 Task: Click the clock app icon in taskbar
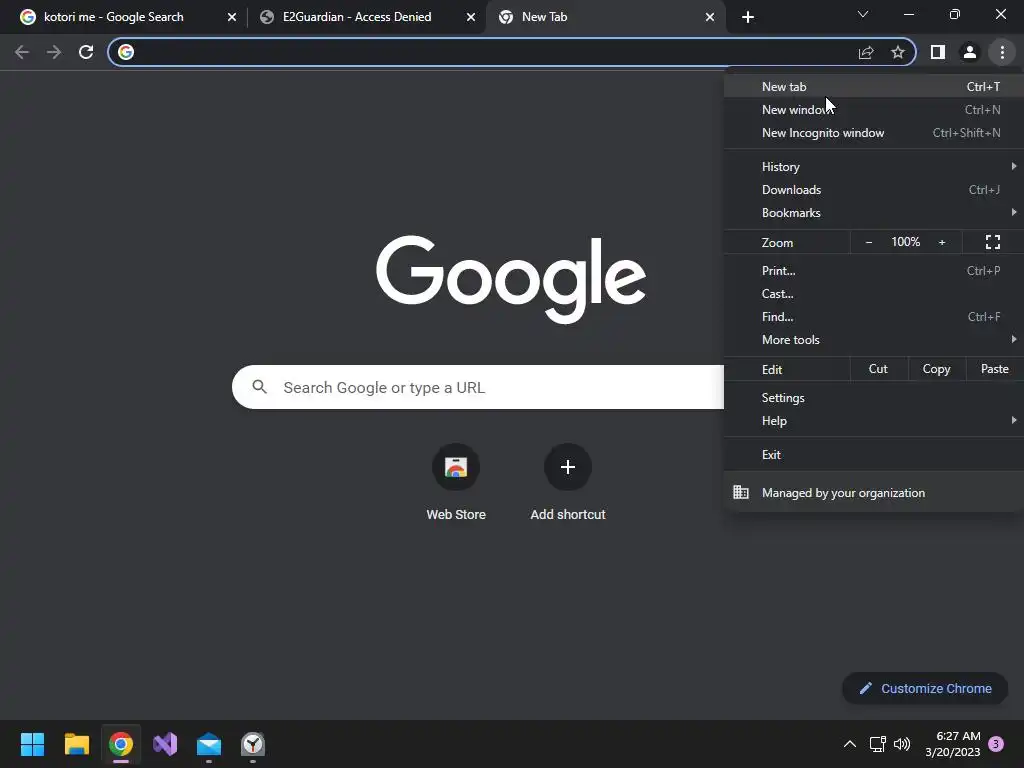click(253, 744)
